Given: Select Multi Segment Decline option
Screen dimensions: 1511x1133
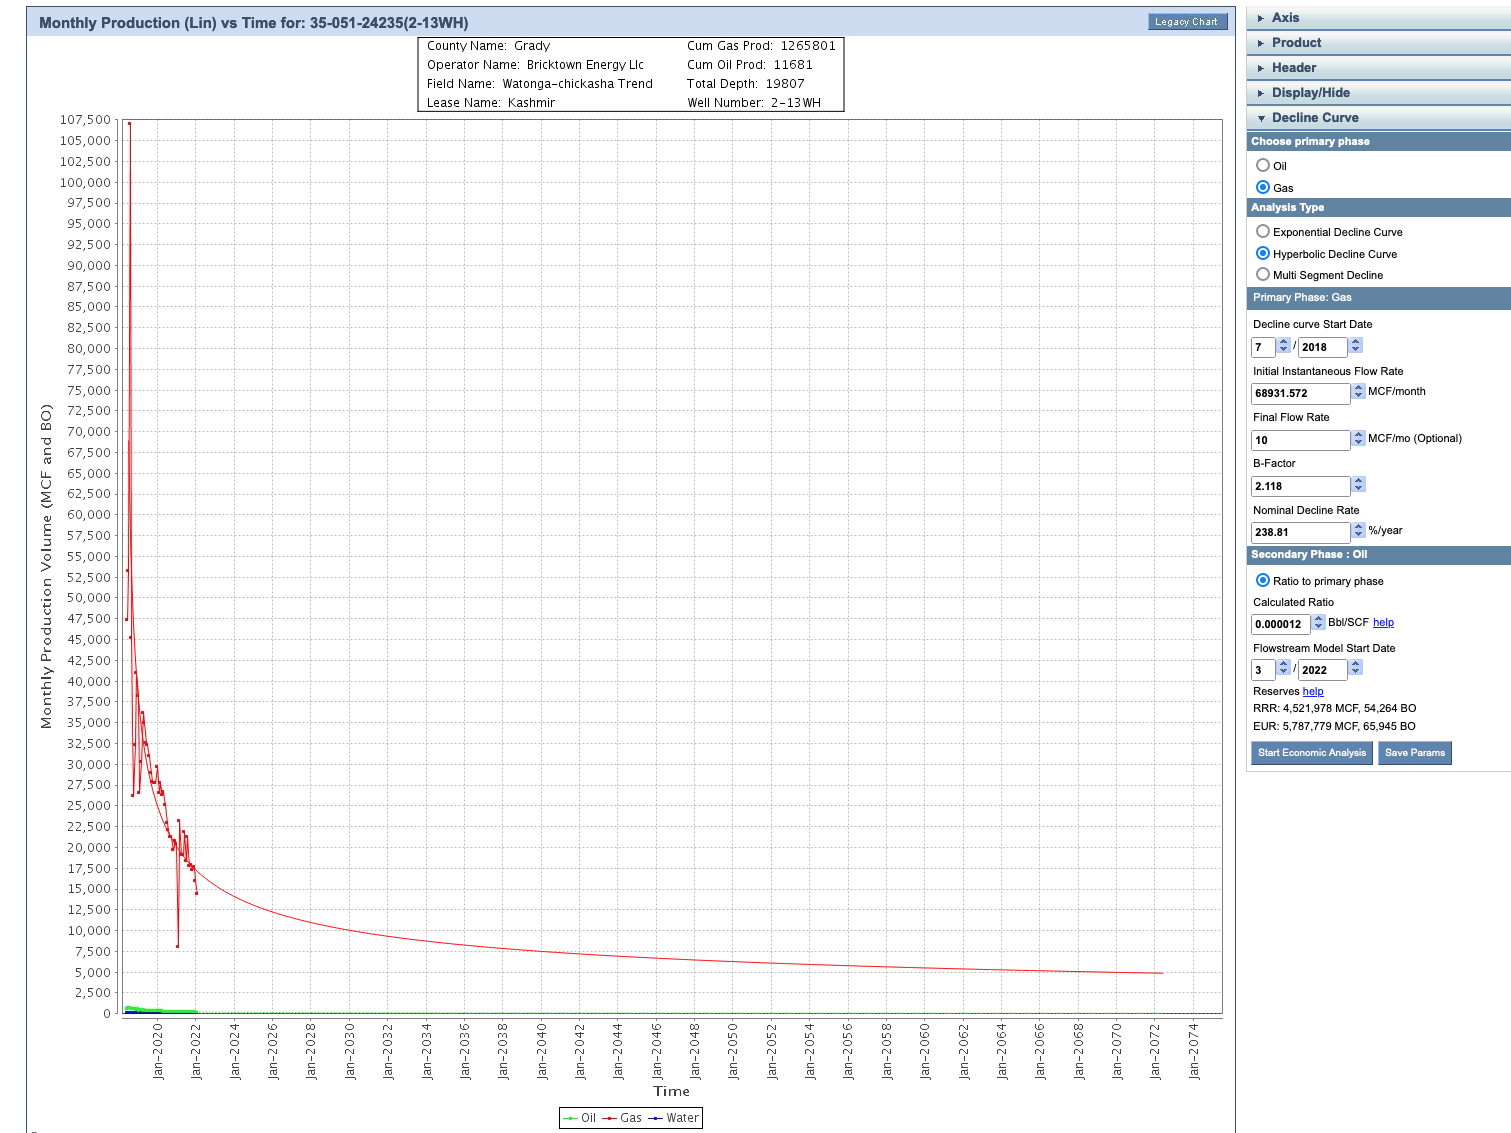Looking at the screenshot, I should (x=1263, y=275).
